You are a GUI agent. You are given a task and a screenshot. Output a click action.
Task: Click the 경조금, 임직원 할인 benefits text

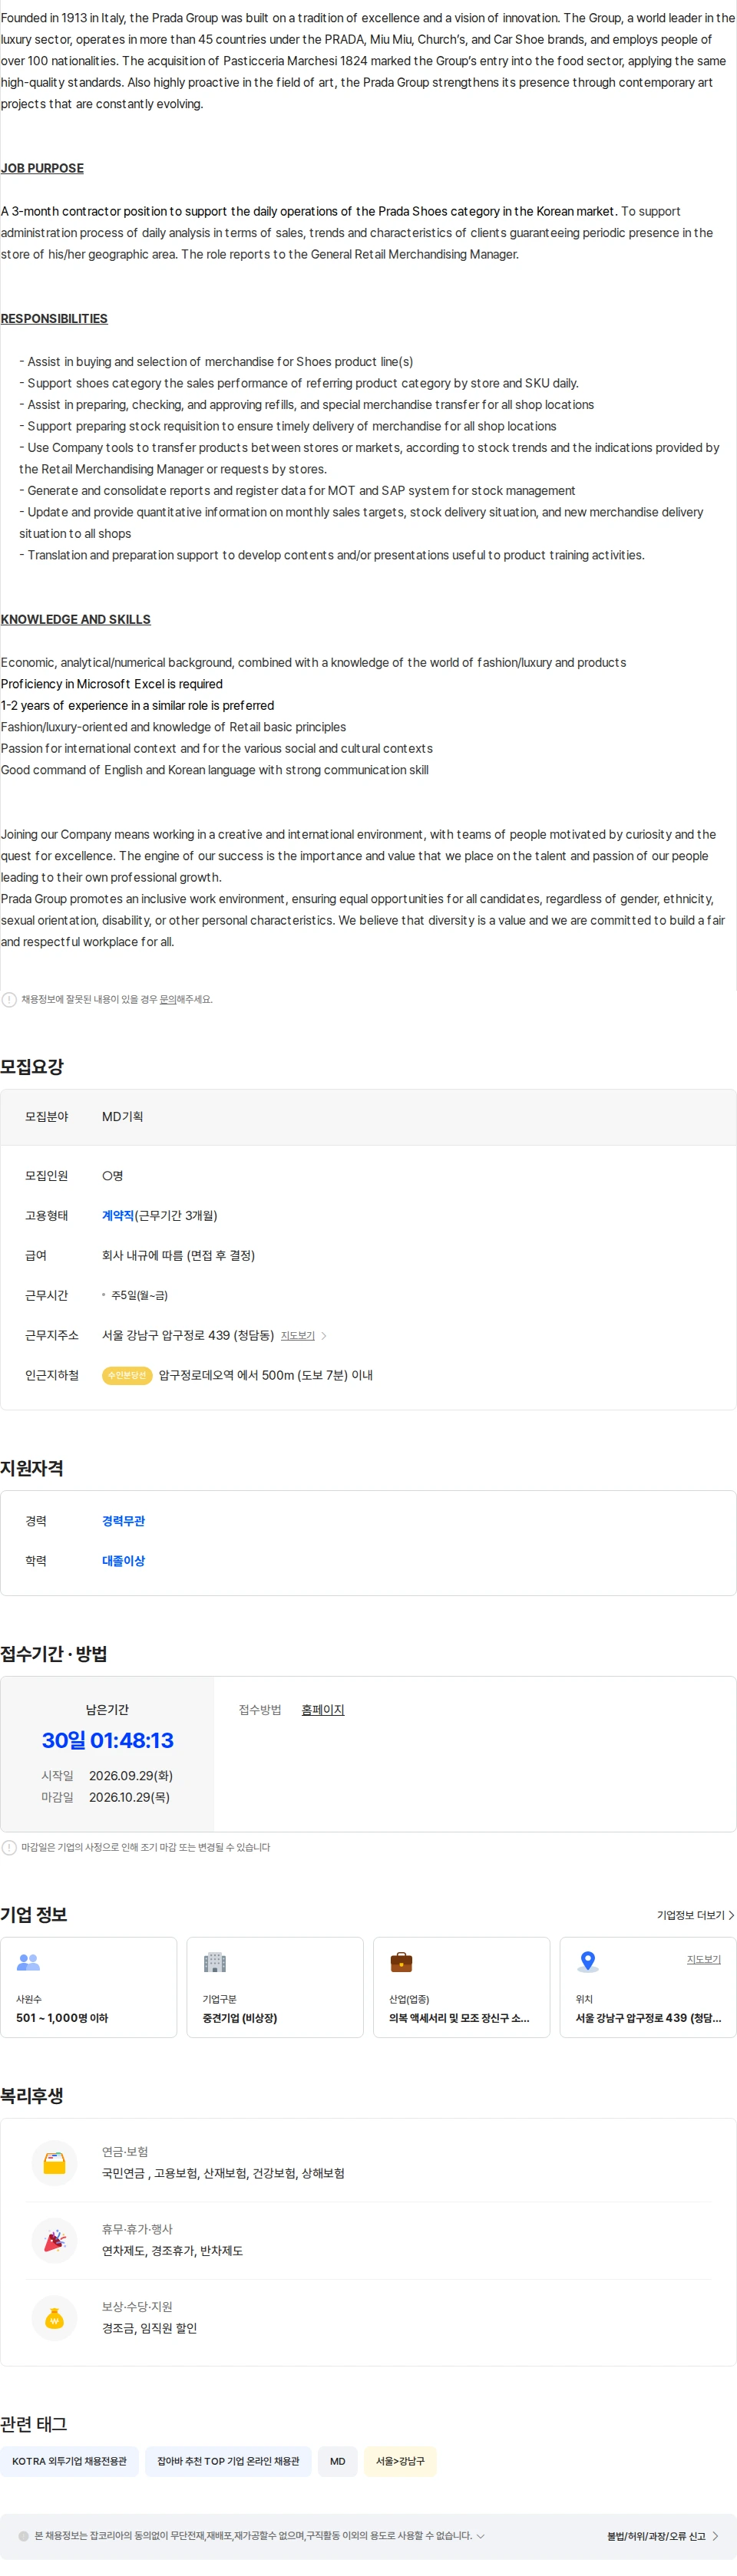coord(149,2327)
